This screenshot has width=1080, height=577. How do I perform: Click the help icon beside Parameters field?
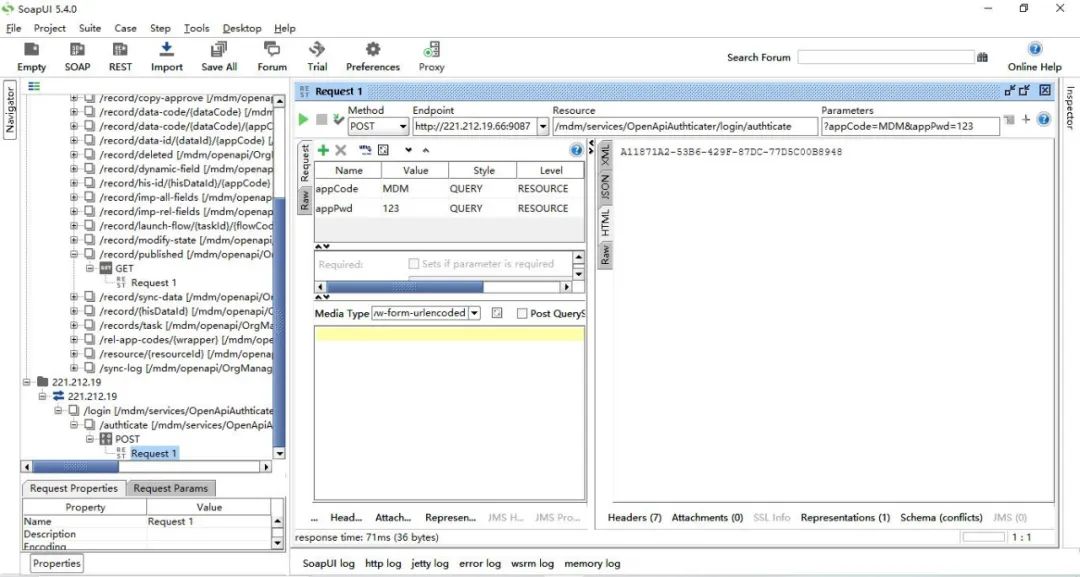(1043, 119)
